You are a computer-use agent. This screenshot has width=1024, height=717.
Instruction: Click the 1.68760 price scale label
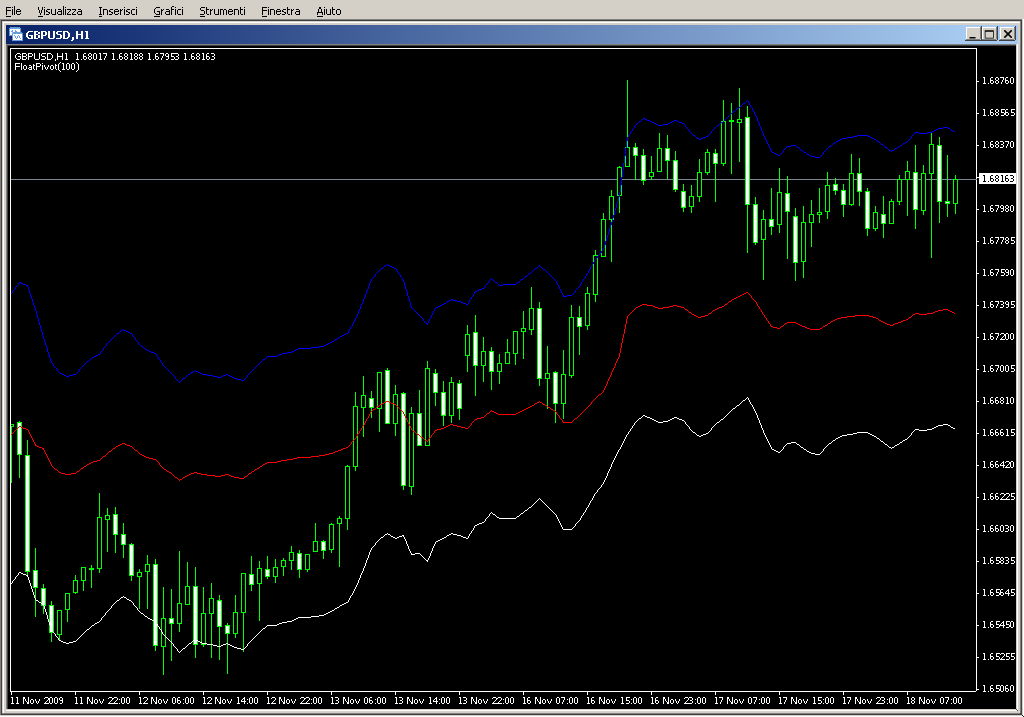pos(999,81)
